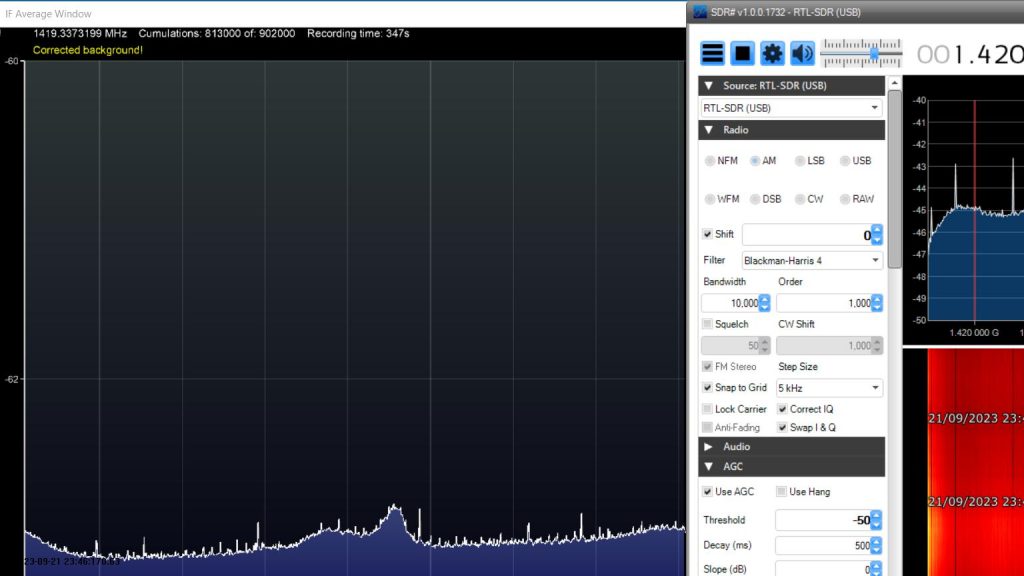The width and height of the screenshot is (1024, 576).
Task: Mute audio with the speaker icon
Action: 802,53
